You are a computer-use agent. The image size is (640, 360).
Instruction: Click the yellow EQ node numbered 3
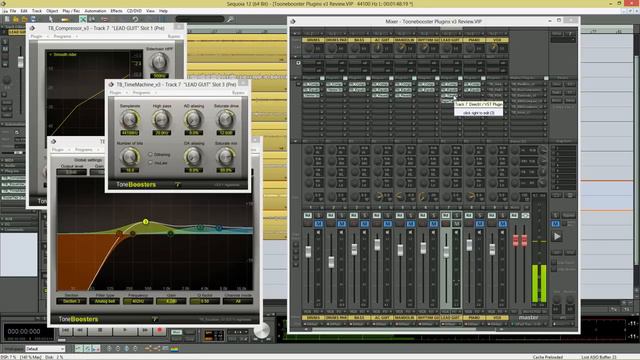point(145,222)
